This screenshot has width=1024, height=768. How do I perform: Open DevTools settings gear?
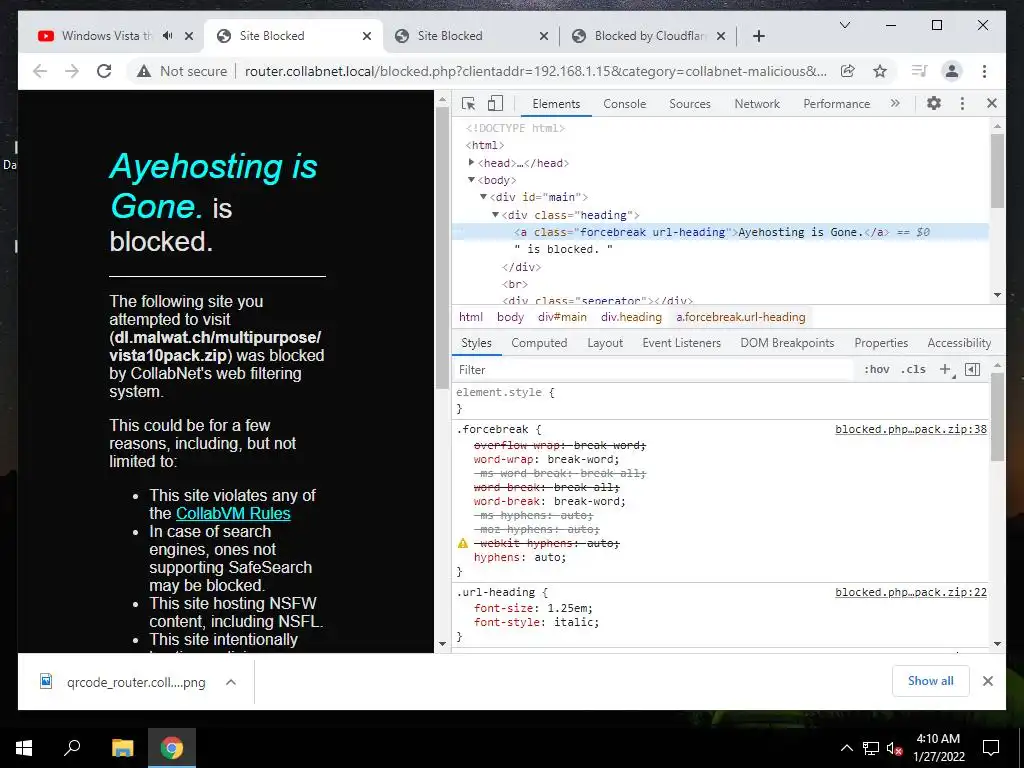pos(934,103)
